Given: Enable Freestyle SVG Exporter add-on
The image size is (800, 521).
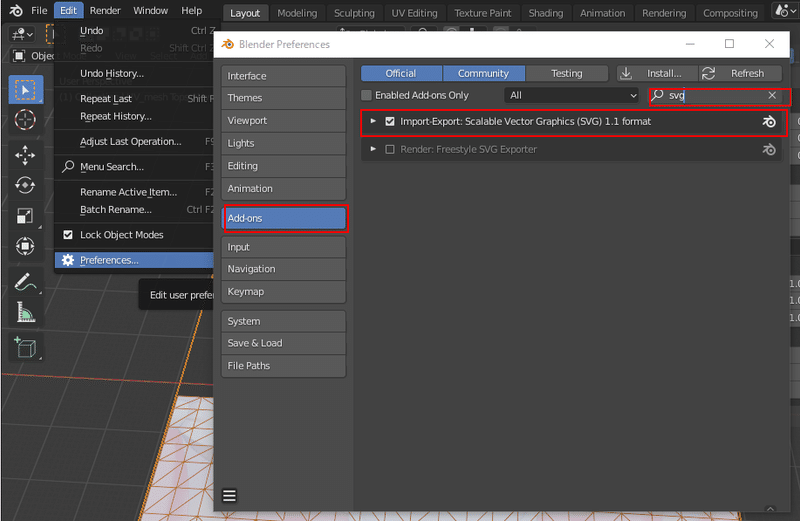Looking at the screenshot, I should point(390,150).
